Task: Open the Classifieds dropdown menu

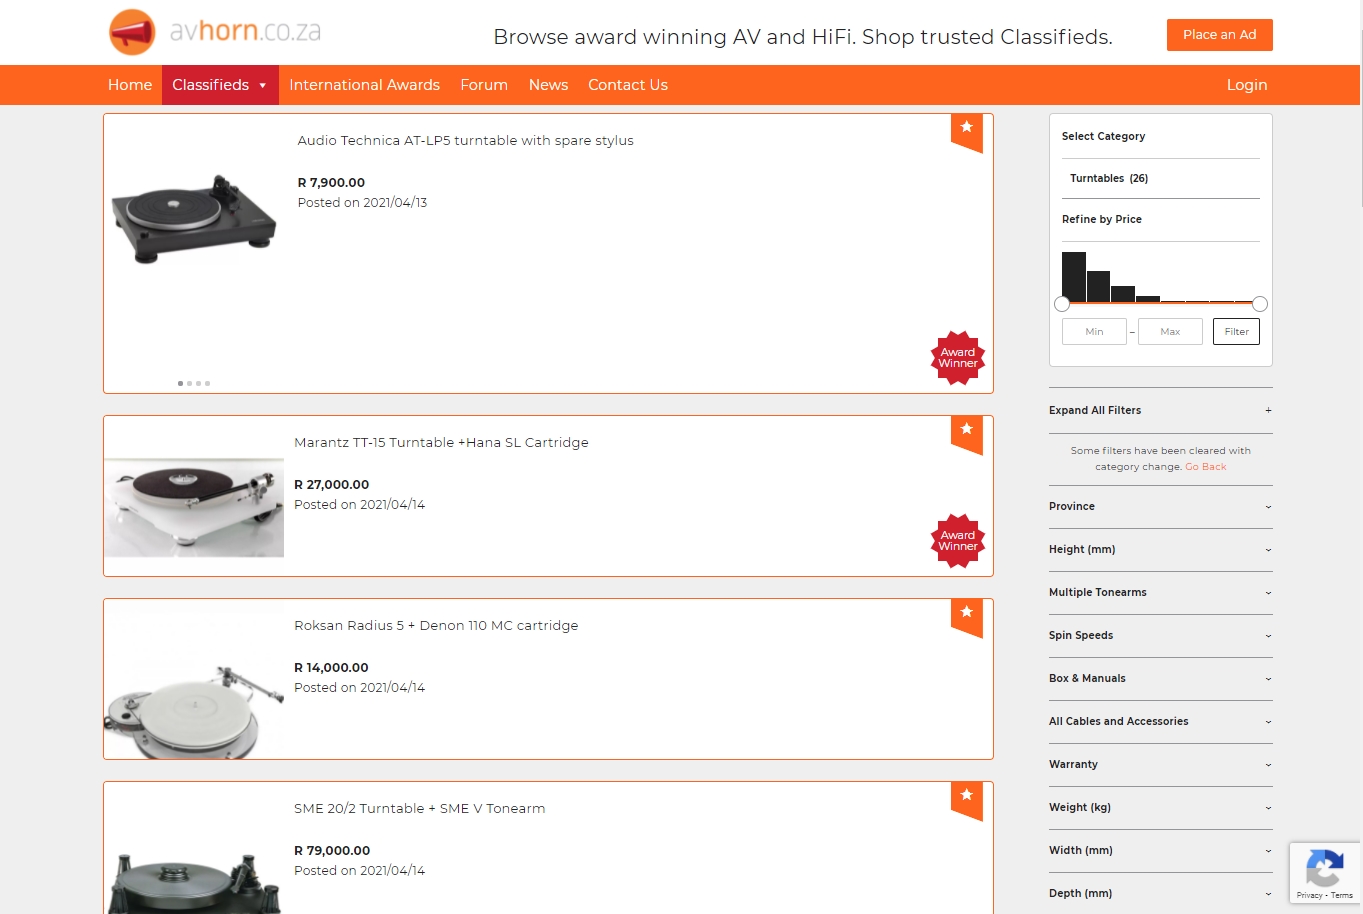Action: (220, 85)
